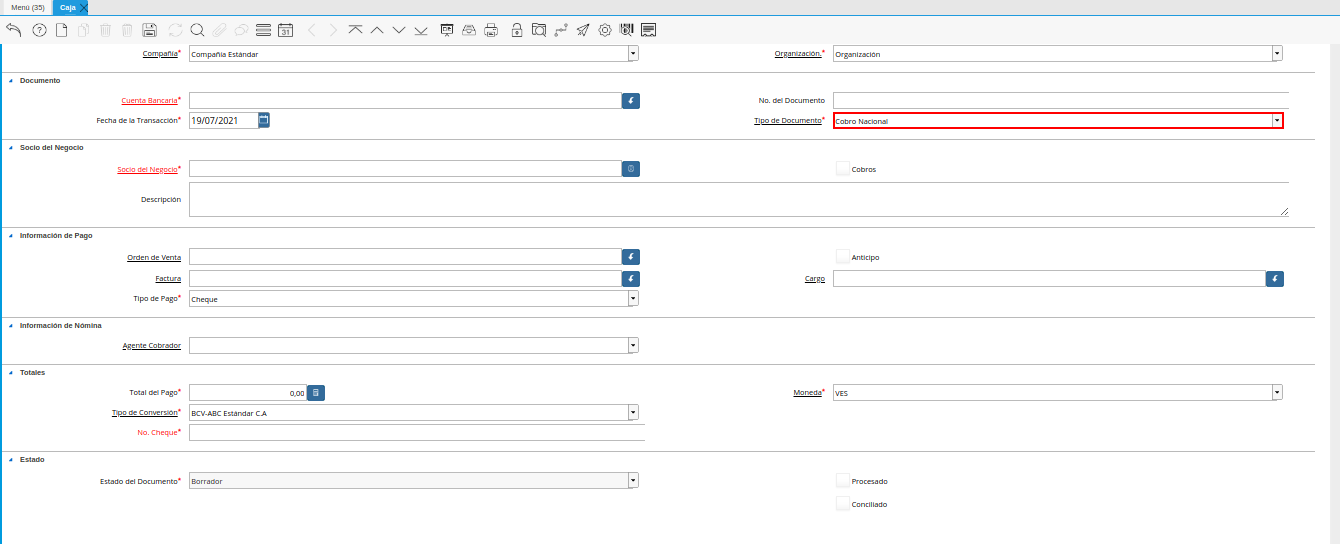1340x544 pixels.
Task: Click the last toolbar chat panel icon
Action: [649, 30]
